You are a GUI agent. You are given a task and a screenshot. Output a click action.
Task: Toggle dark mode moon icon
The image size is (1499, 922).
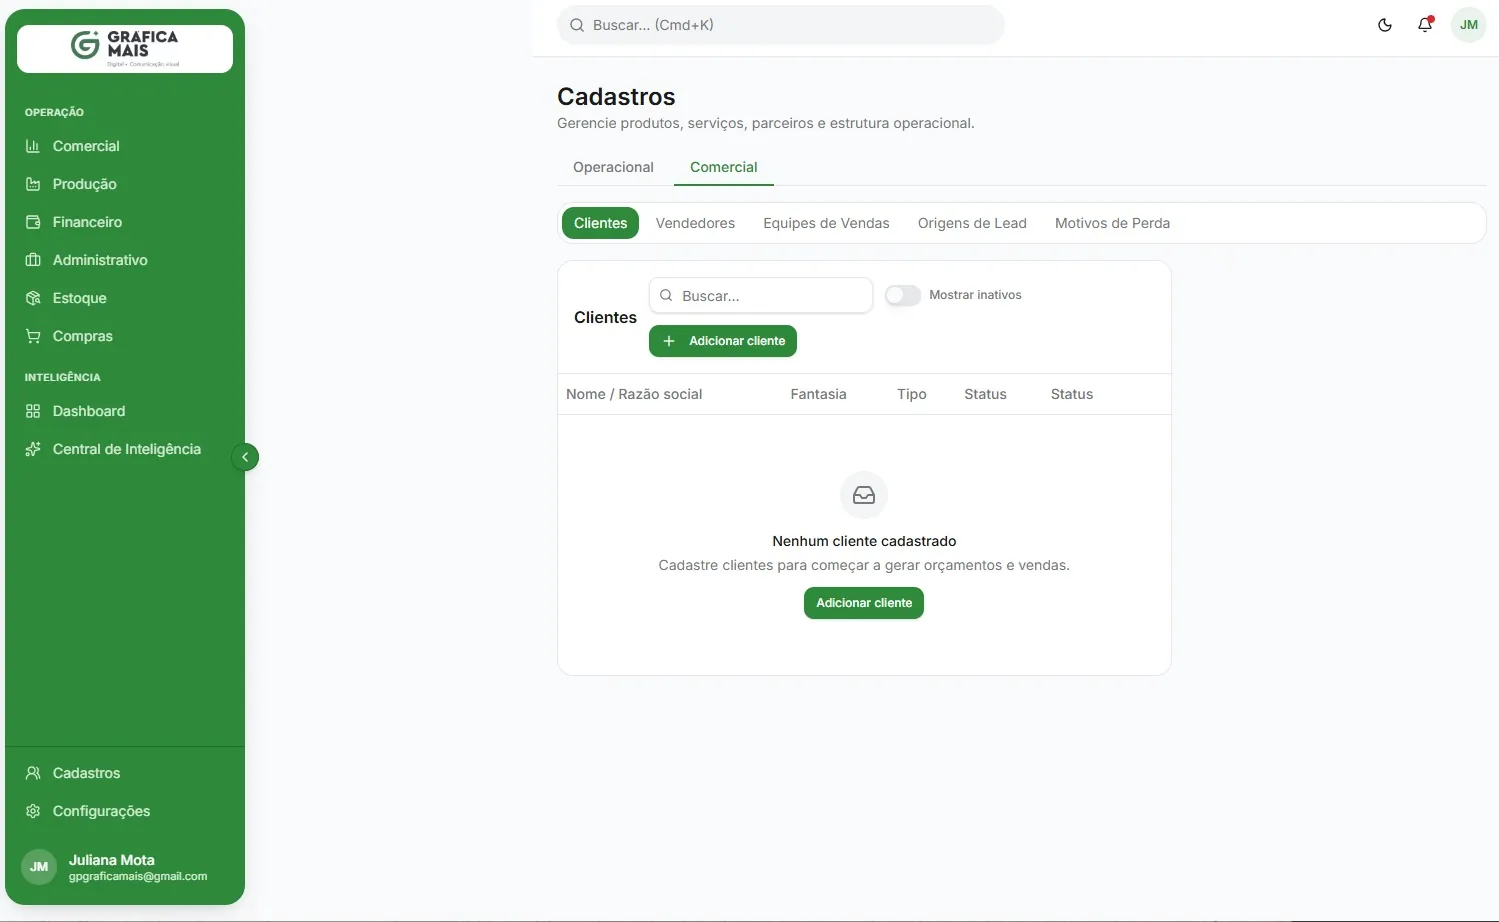point(1385,25)
